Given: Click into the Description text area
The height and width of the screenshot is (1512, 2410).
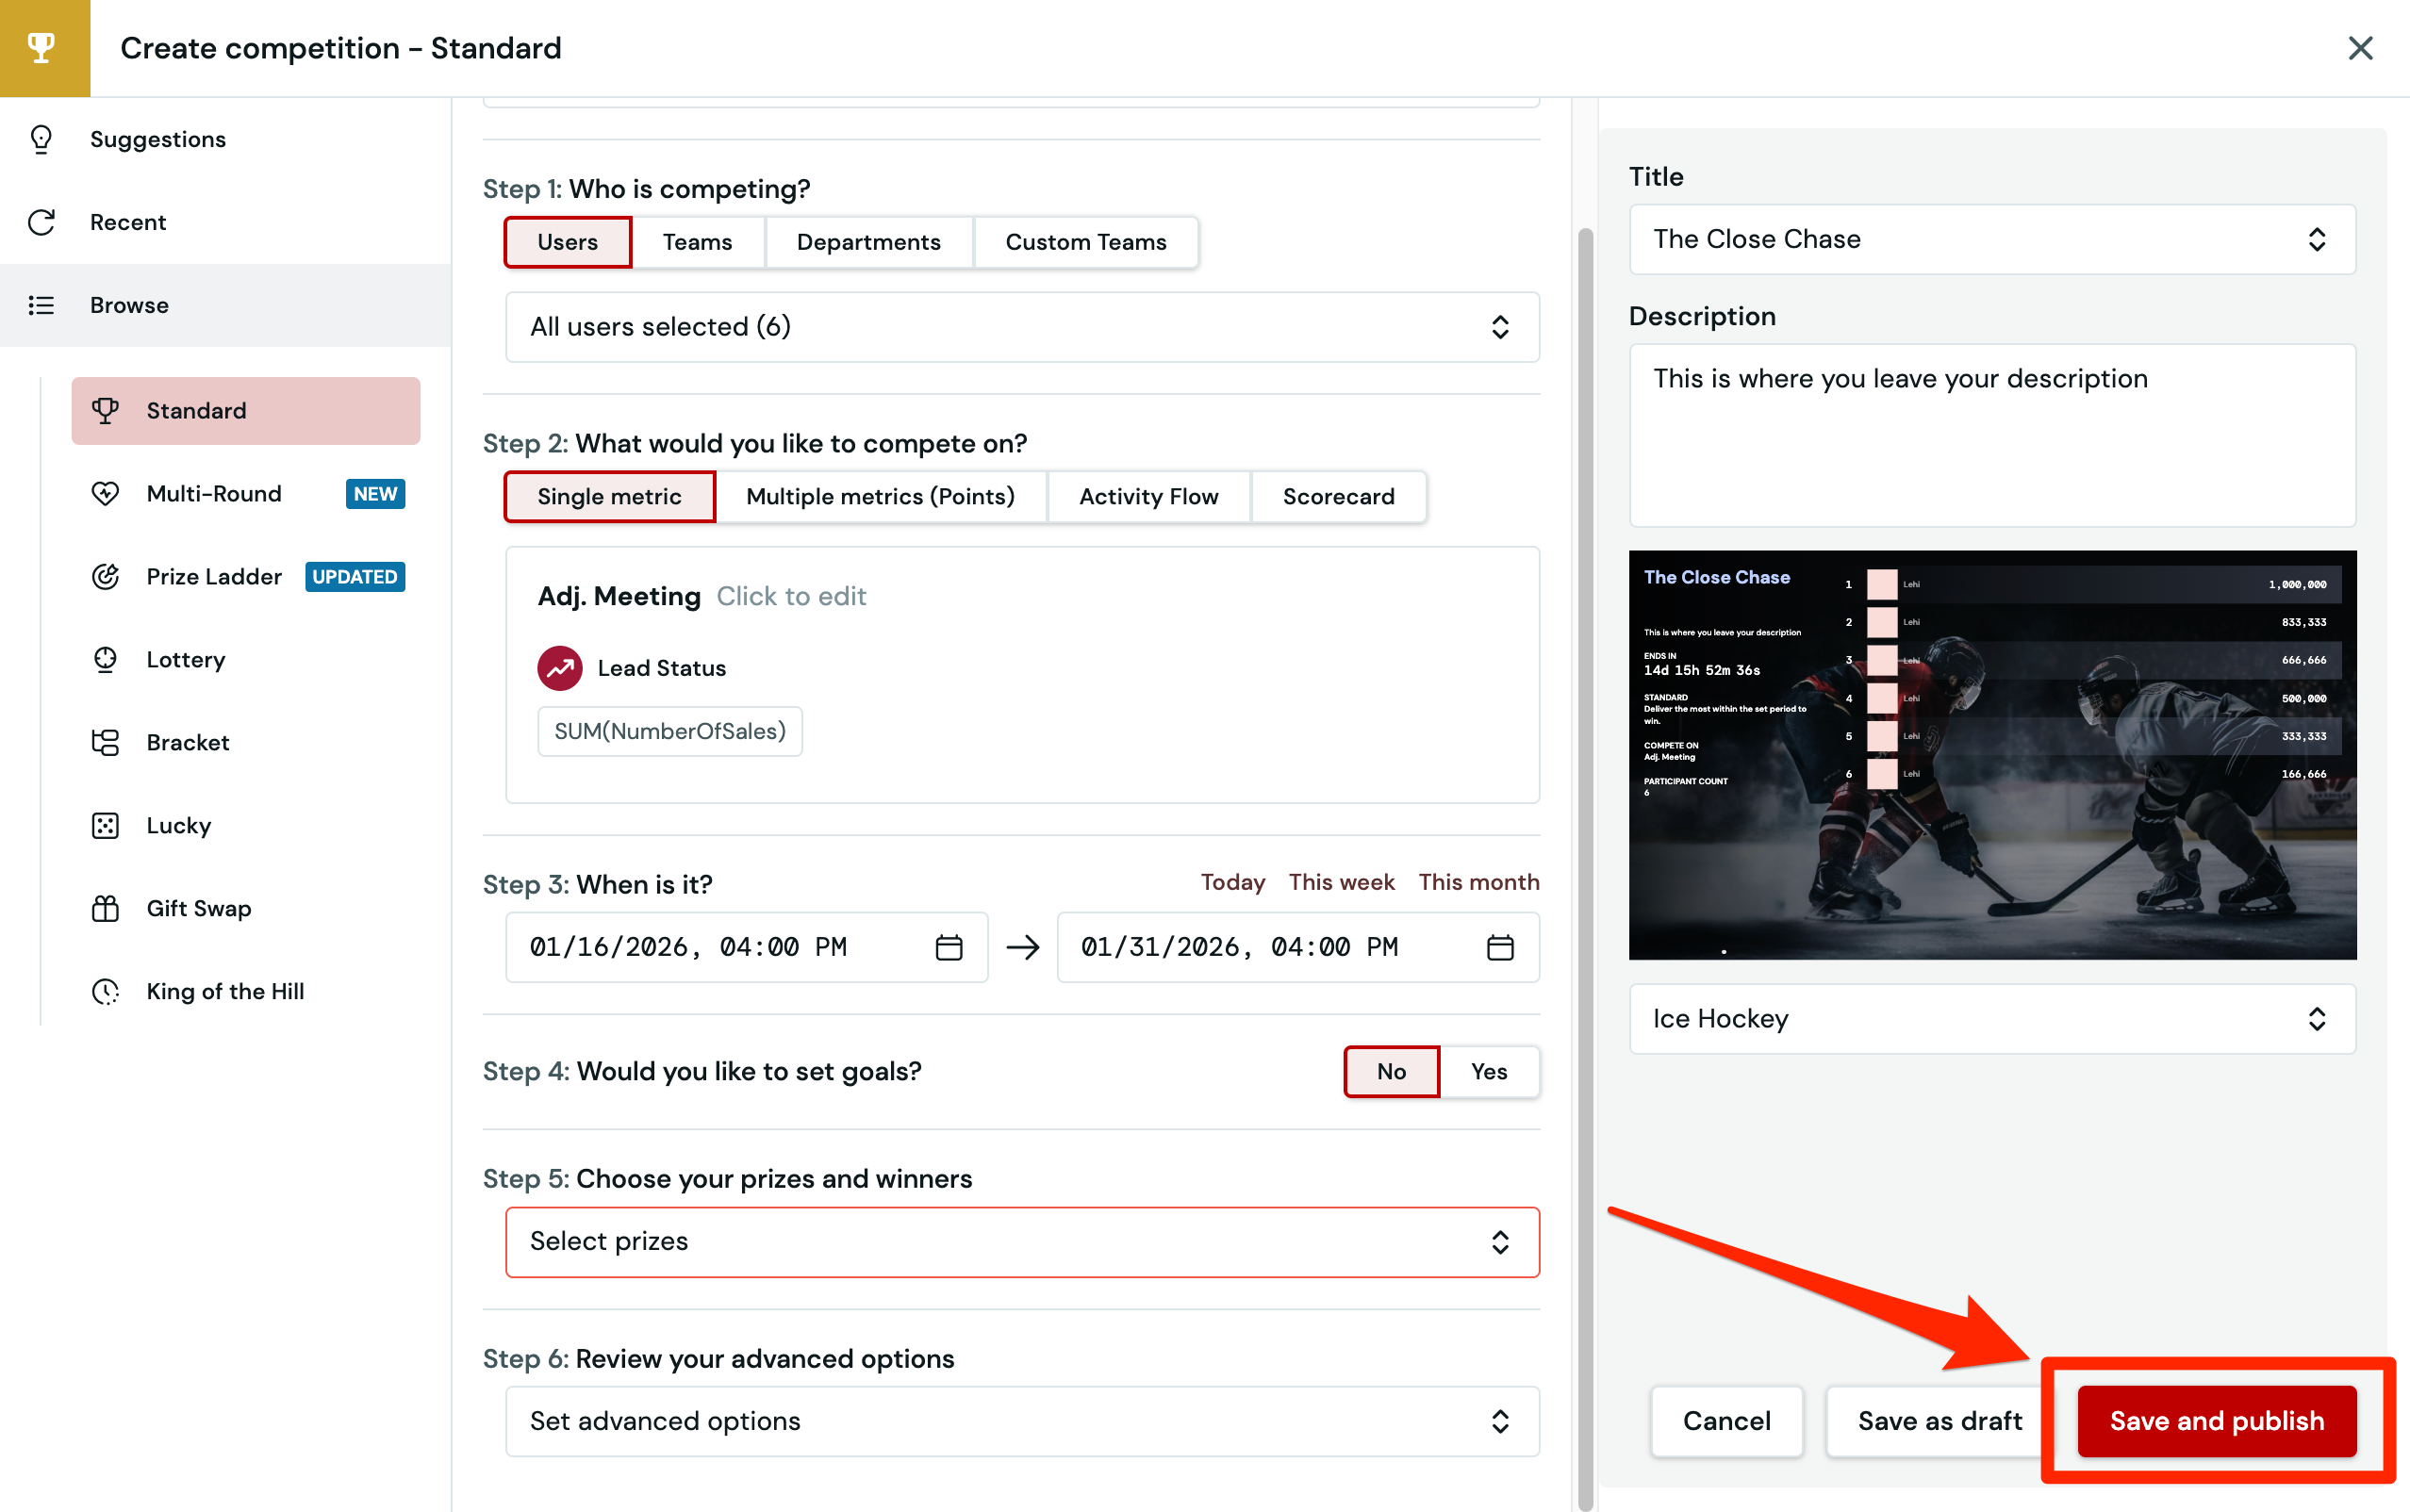Looking at the screenshot, I should [x=1991, y=436].
